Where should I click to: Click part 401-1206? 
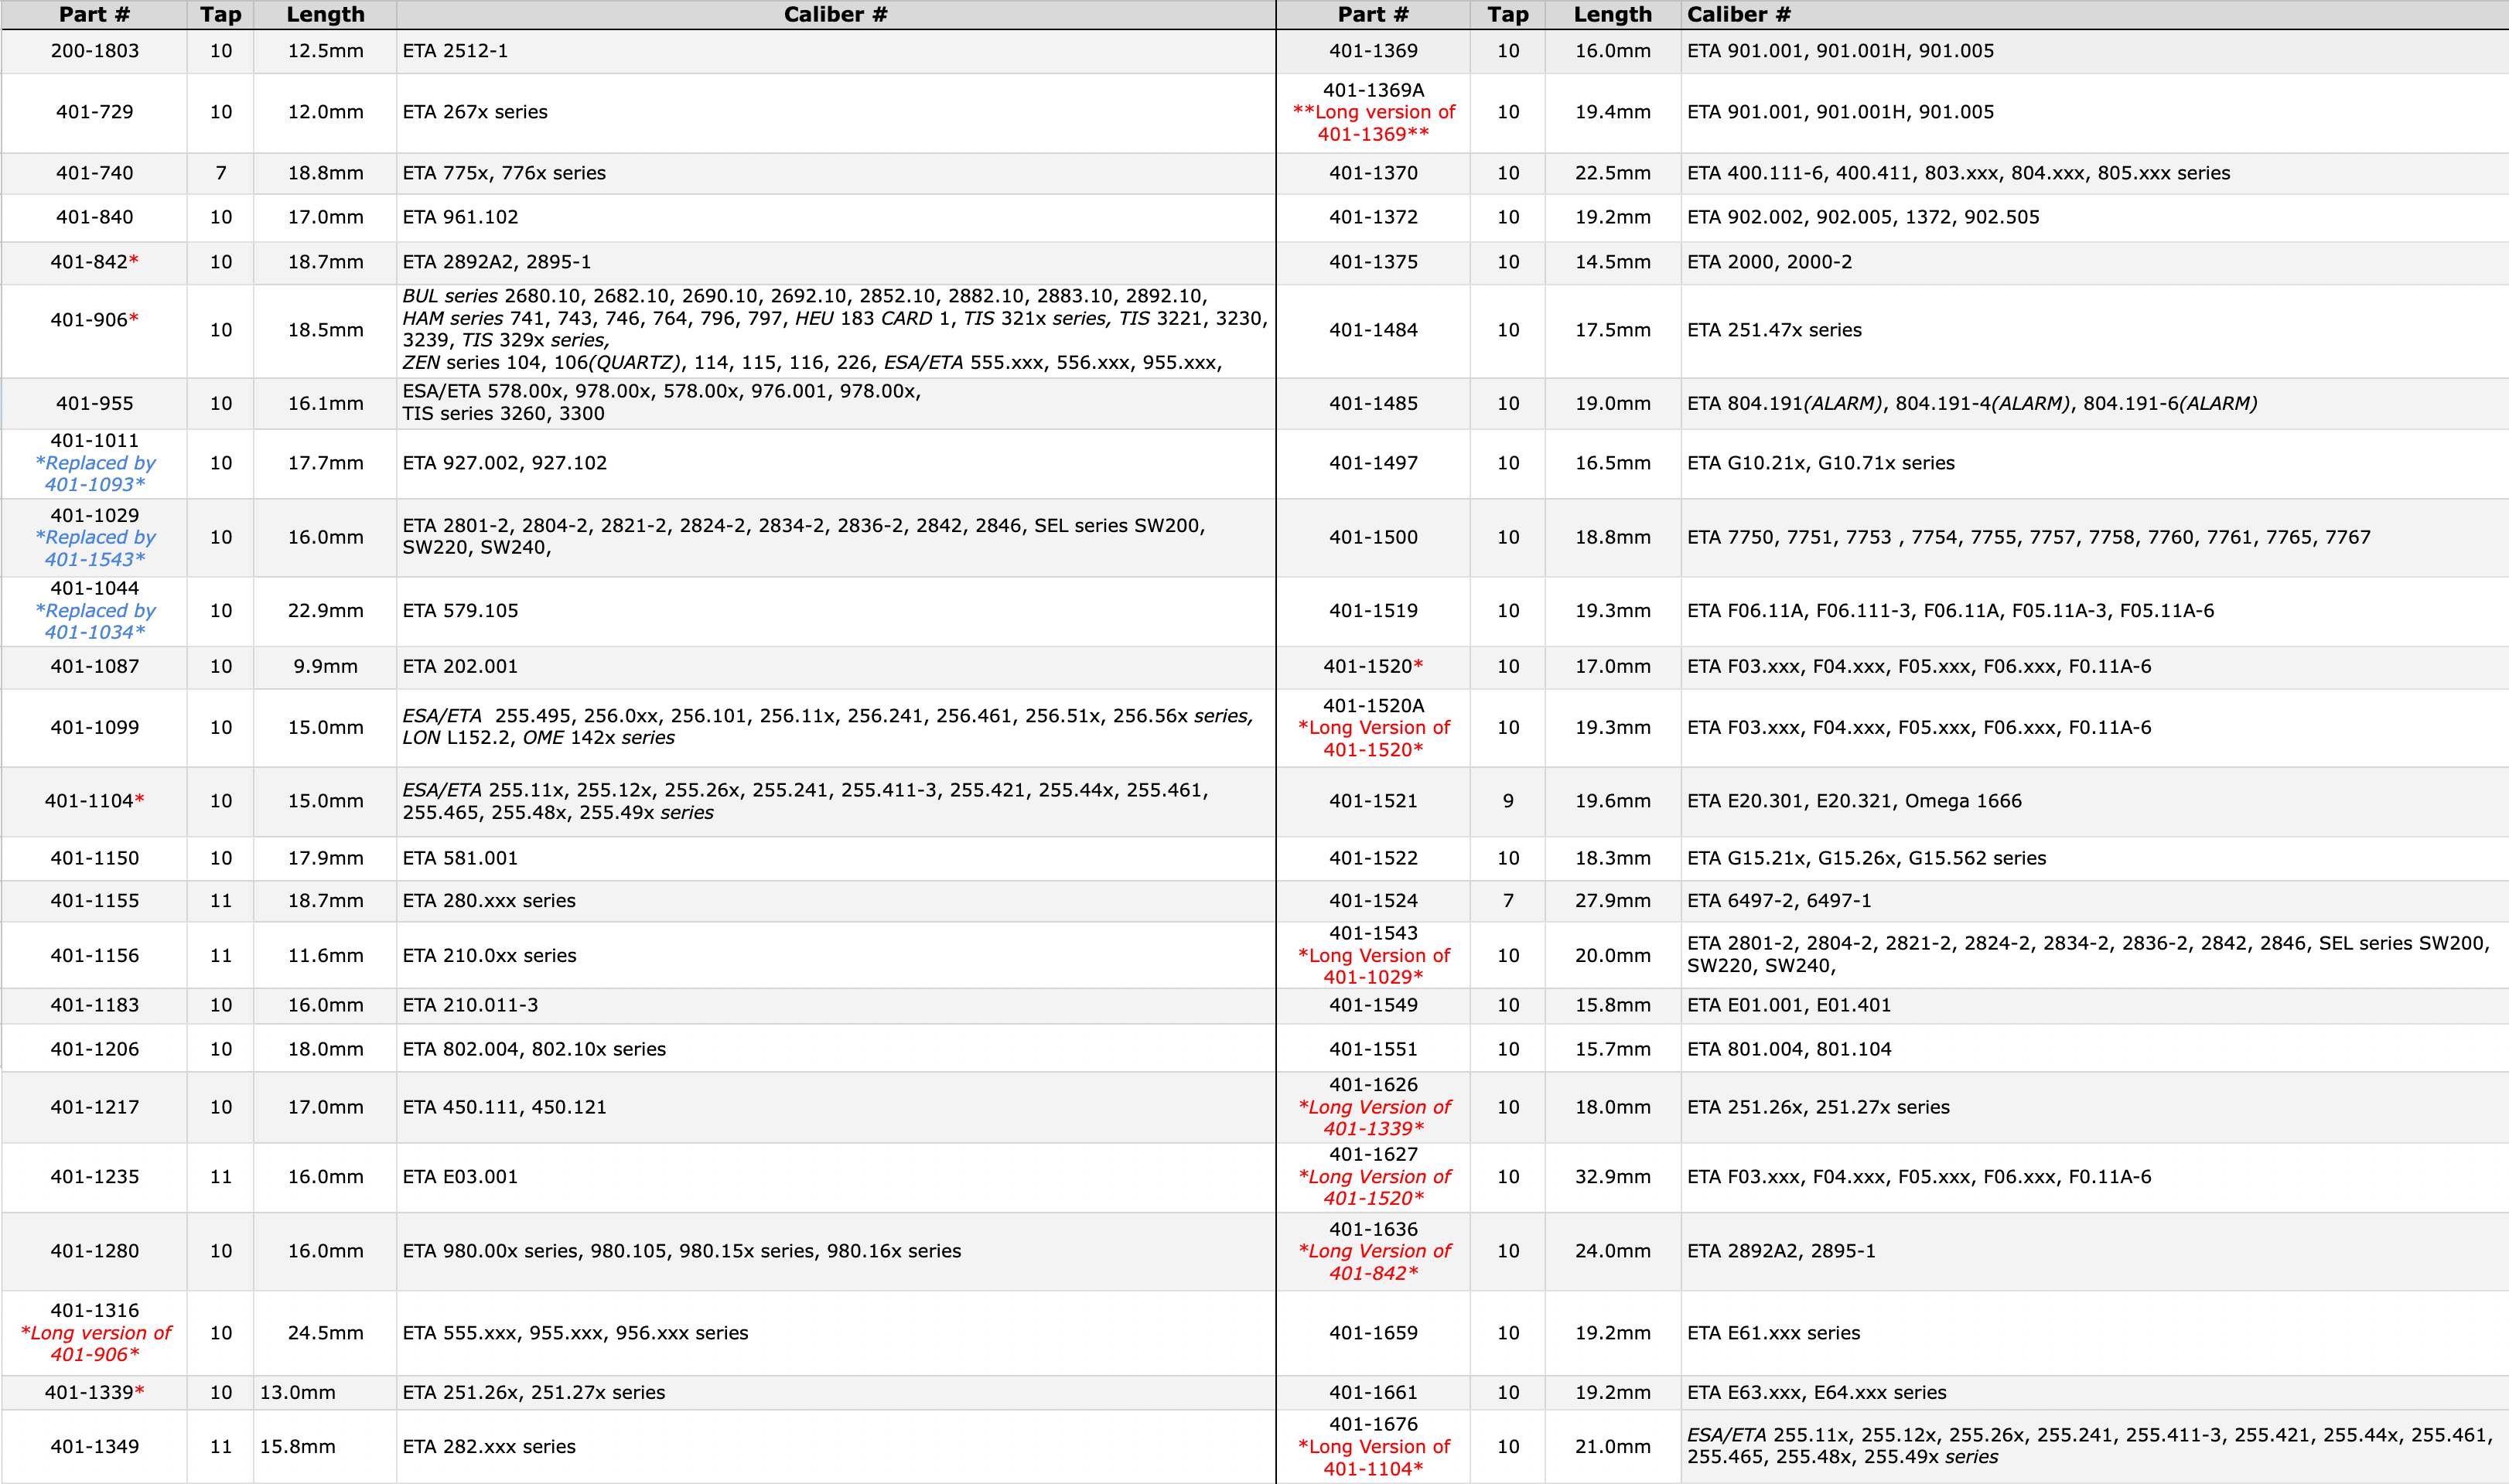pyautogui.click(x=95, y=1049)
